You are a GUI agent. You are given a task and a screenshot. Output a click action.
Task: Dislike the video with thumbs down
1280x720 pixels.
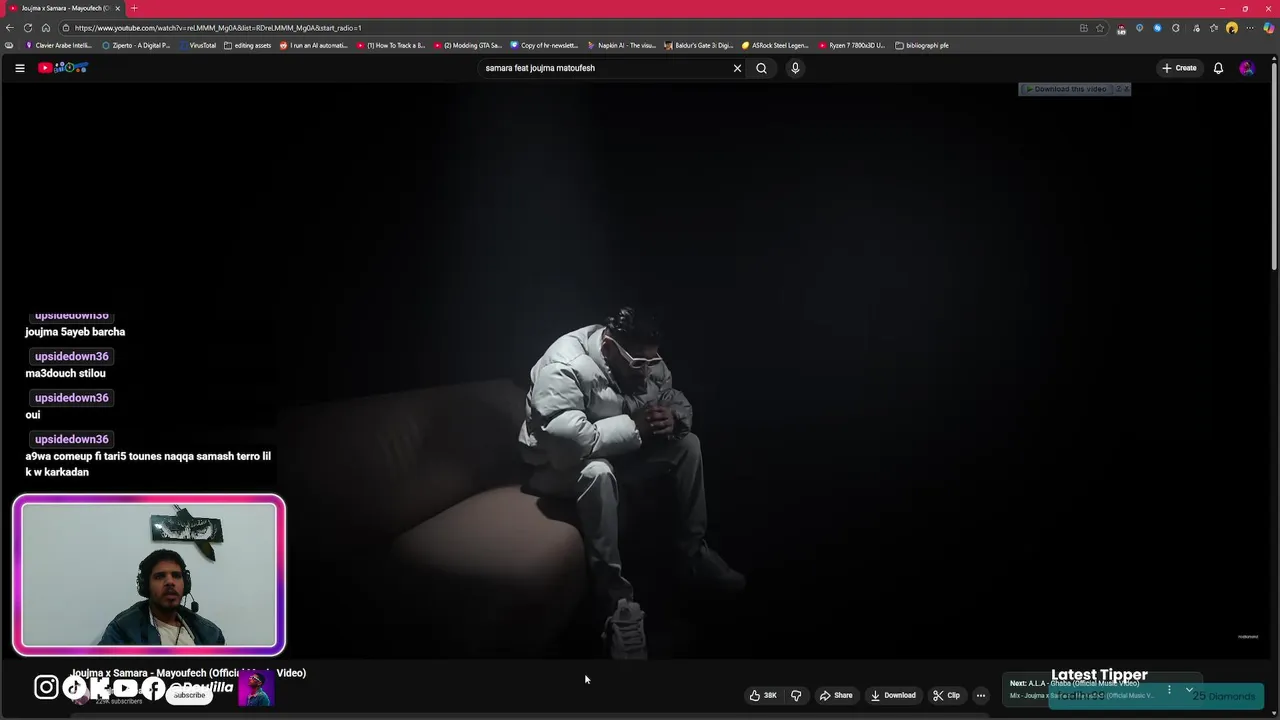[x=796, y=695]
